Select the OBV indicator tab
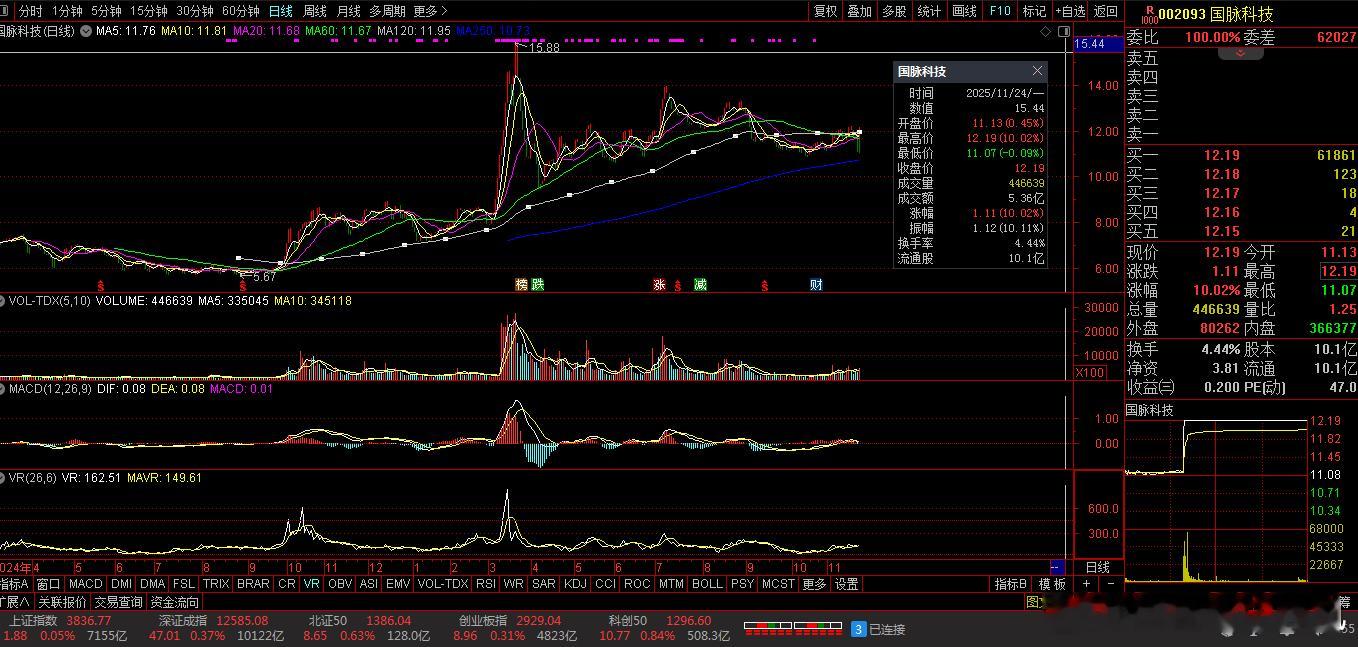1358x647 pixels. coord(340,584)
